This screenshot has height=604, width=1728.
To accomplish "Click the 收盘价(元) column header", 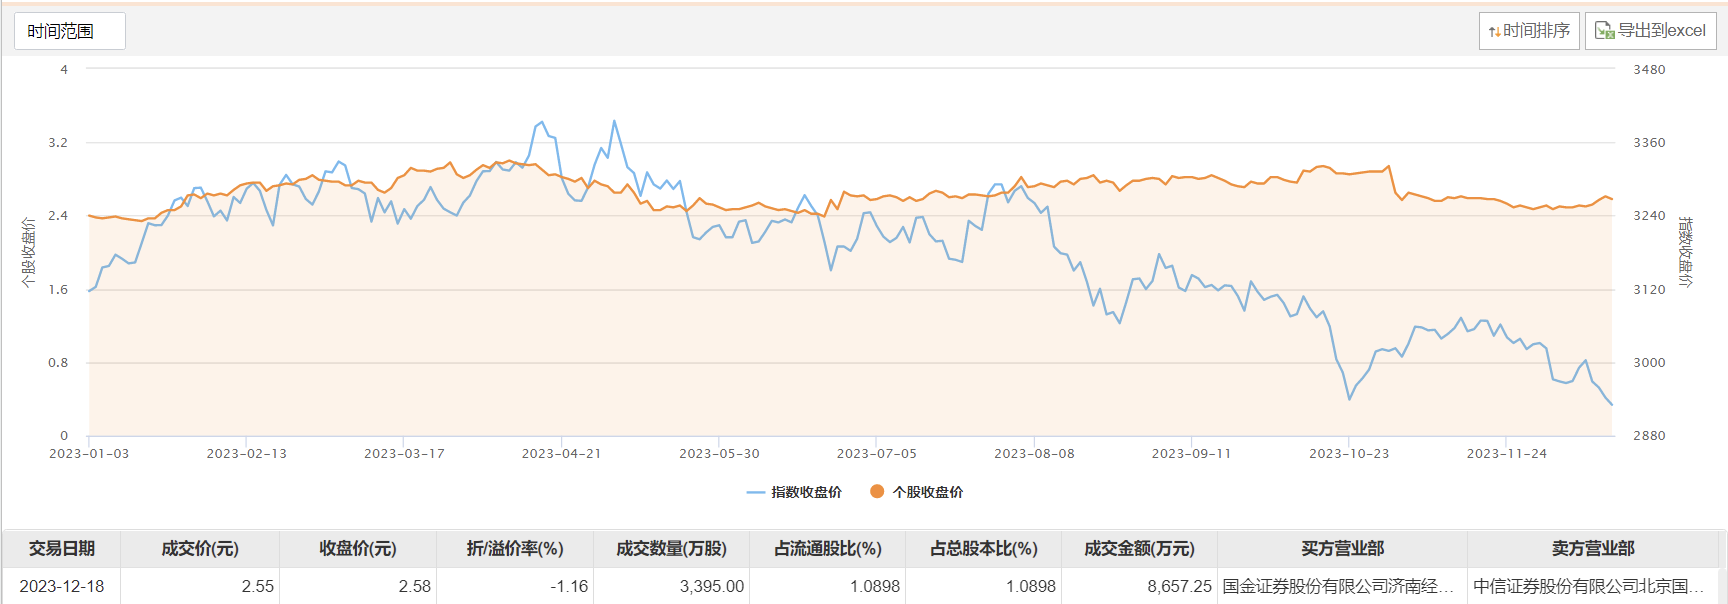I will tap(358, 549).
